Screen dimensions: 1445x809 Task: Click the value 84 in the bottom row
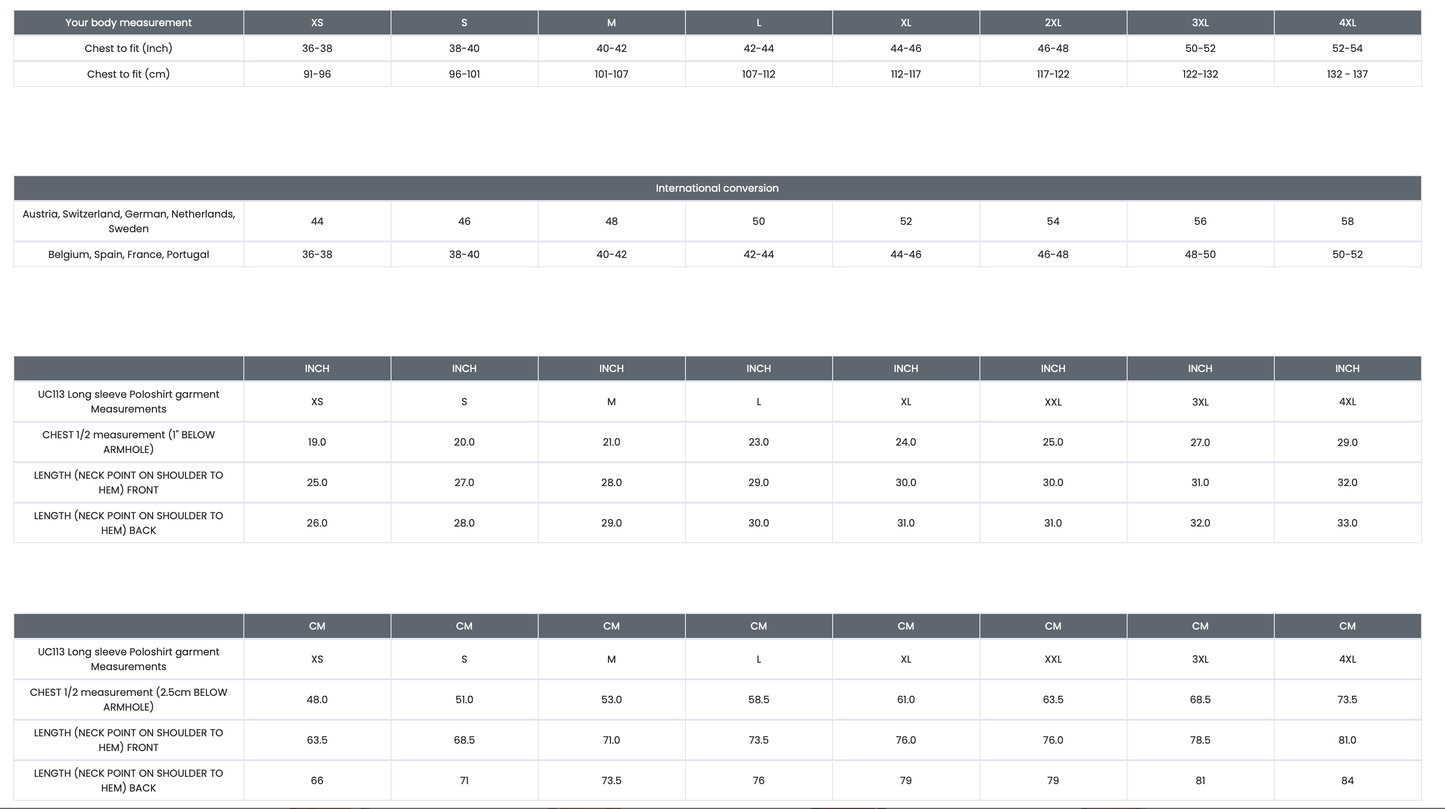1347,781
